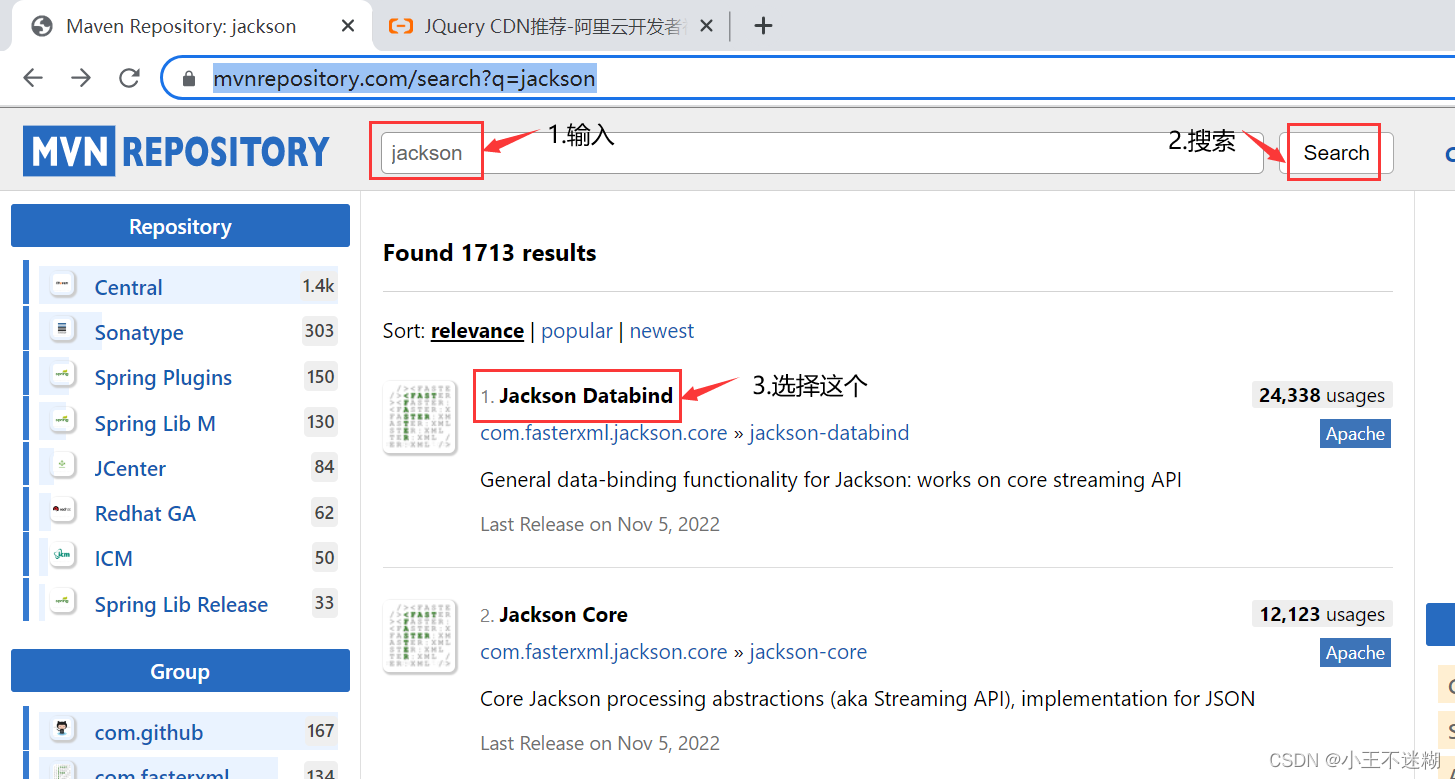Click the Sonatype repository icon
This screenshot has width=1455, height=779.
point(63,330)
